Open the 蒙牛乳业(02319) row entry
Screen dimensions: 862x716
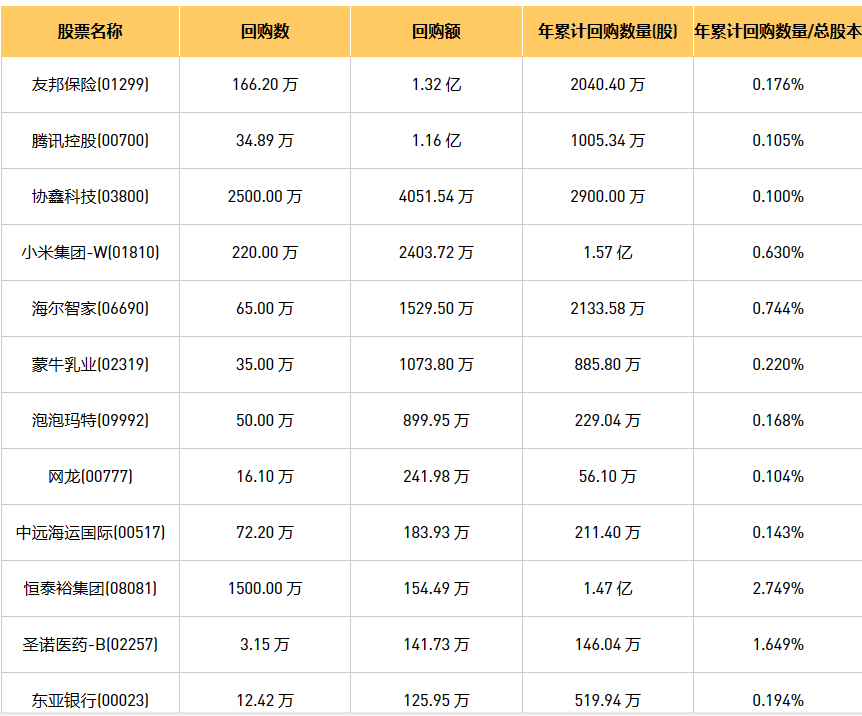(90, 365)
